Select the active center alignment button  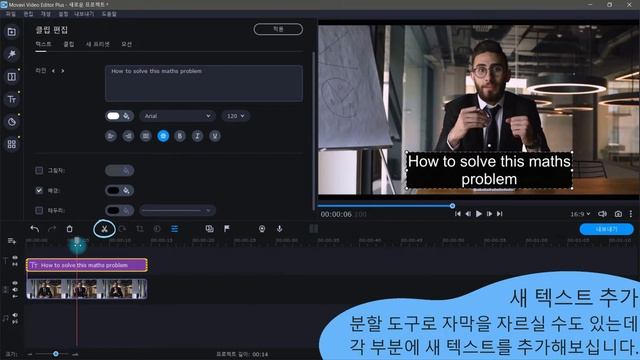(x=163, y=136)
